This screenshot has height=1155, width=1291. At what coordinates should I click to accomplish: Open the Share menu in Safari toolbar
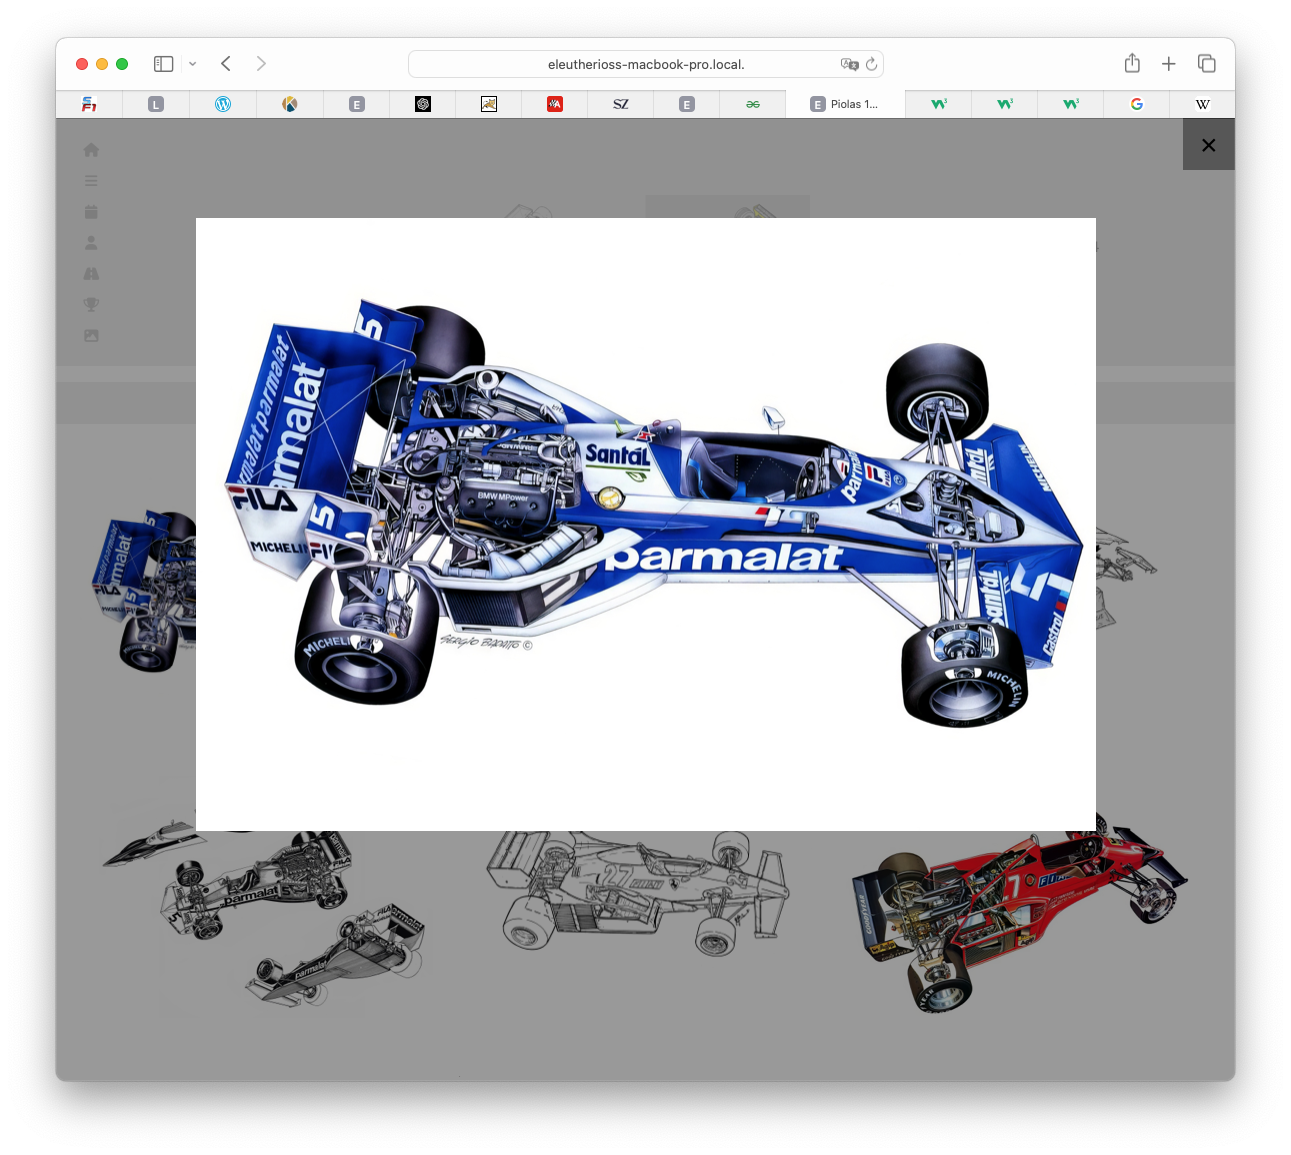point(1132,64)
